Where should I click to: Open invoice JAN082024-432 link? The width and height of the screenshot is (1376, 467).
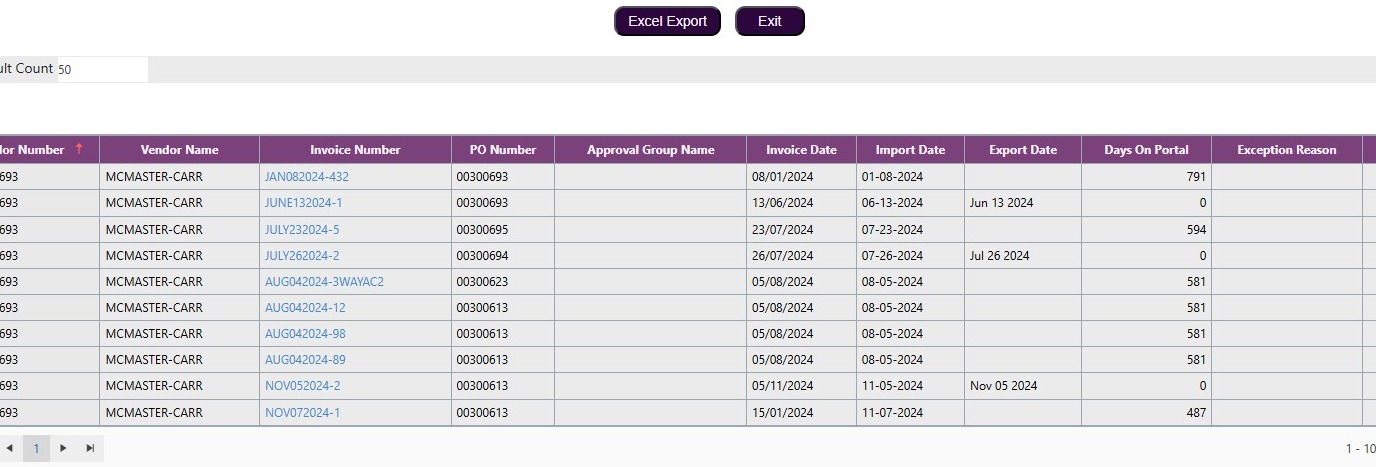point(307,177)
